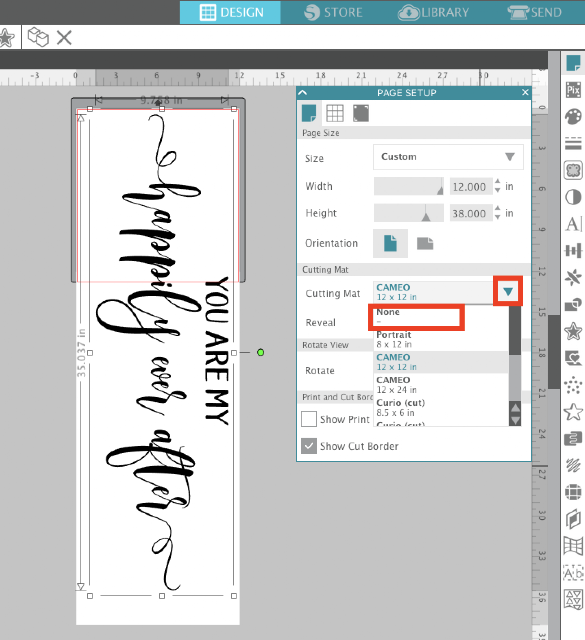Open the Align panel icon
The image size is (585, 640).
(573, 251)
